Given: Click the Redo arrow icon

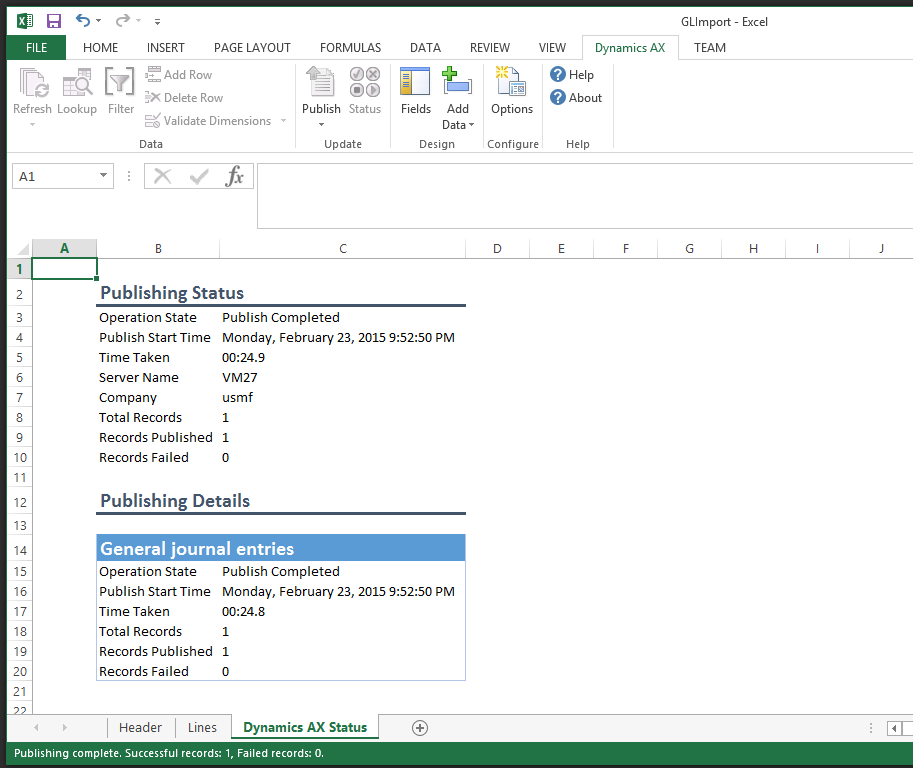Looking at the screenshot, I should click(x=122, y=21).
